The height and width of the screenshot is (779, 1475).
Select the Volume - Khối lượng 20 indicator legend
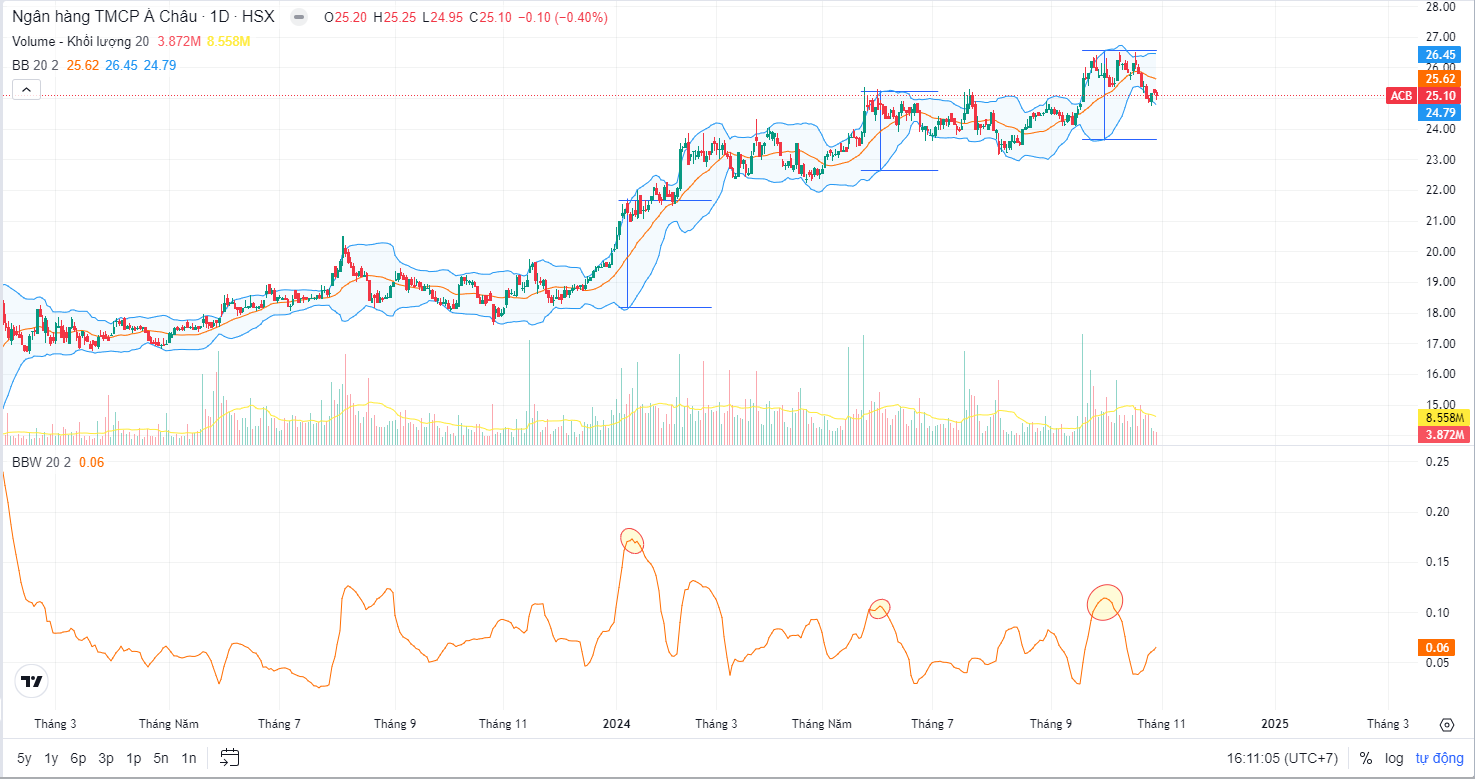point(81,41)
